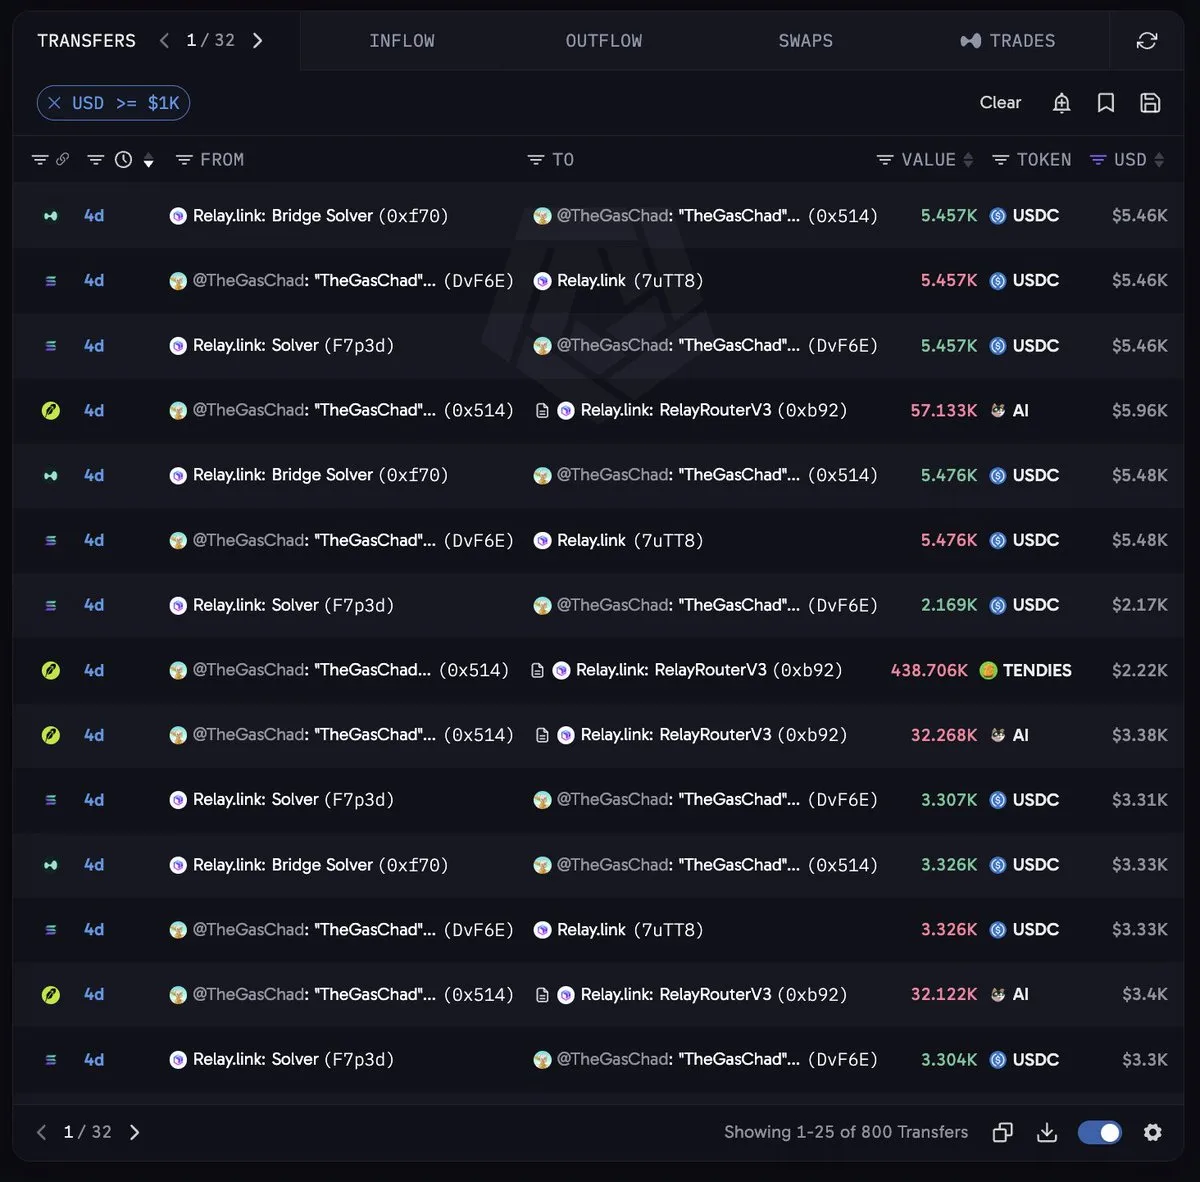The image size is (1200, 1182).
Task: Go to previous page in the top pager
Action: pos(164,41)
